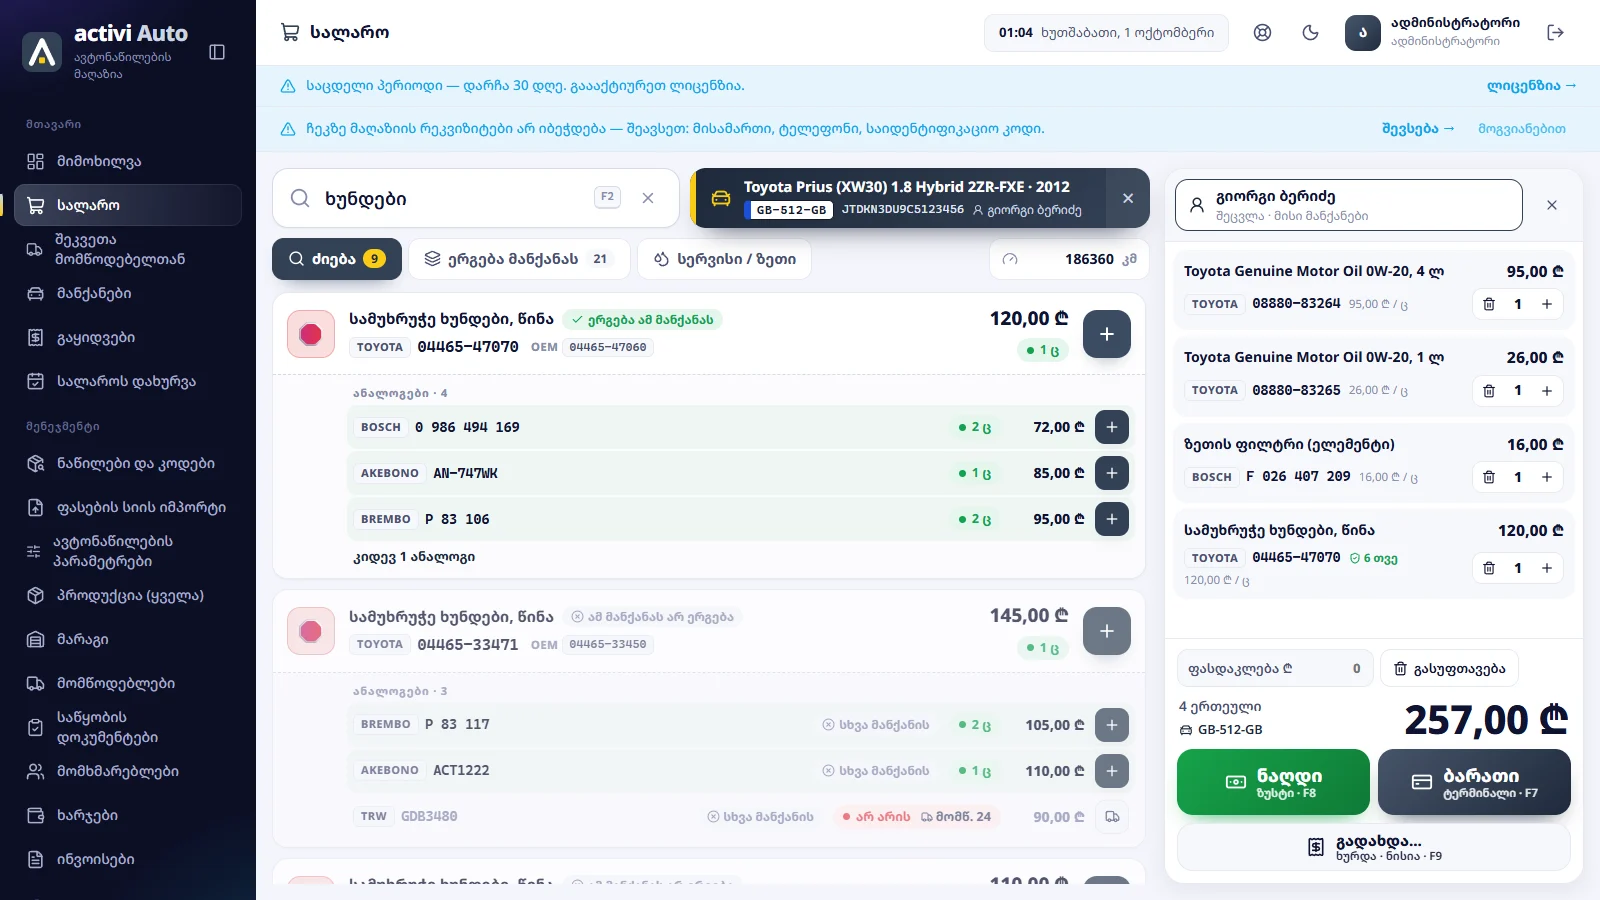Open the ადმინისტრატორი user profile
1600x900 pixels.
(1433, 33)
